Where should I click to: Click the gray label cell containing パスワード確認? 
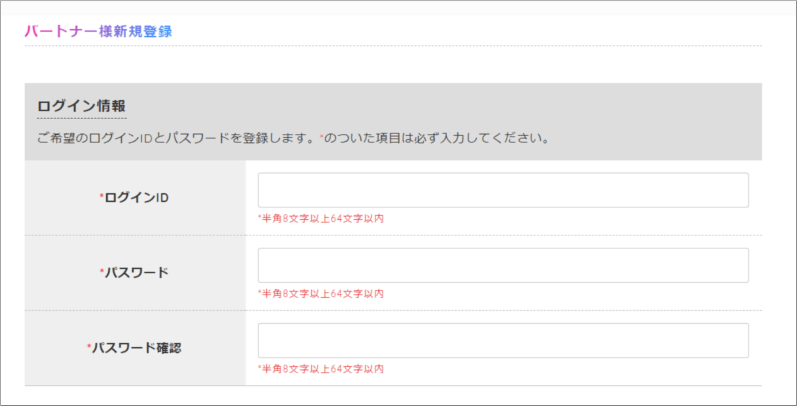click(x=135, y=348)
